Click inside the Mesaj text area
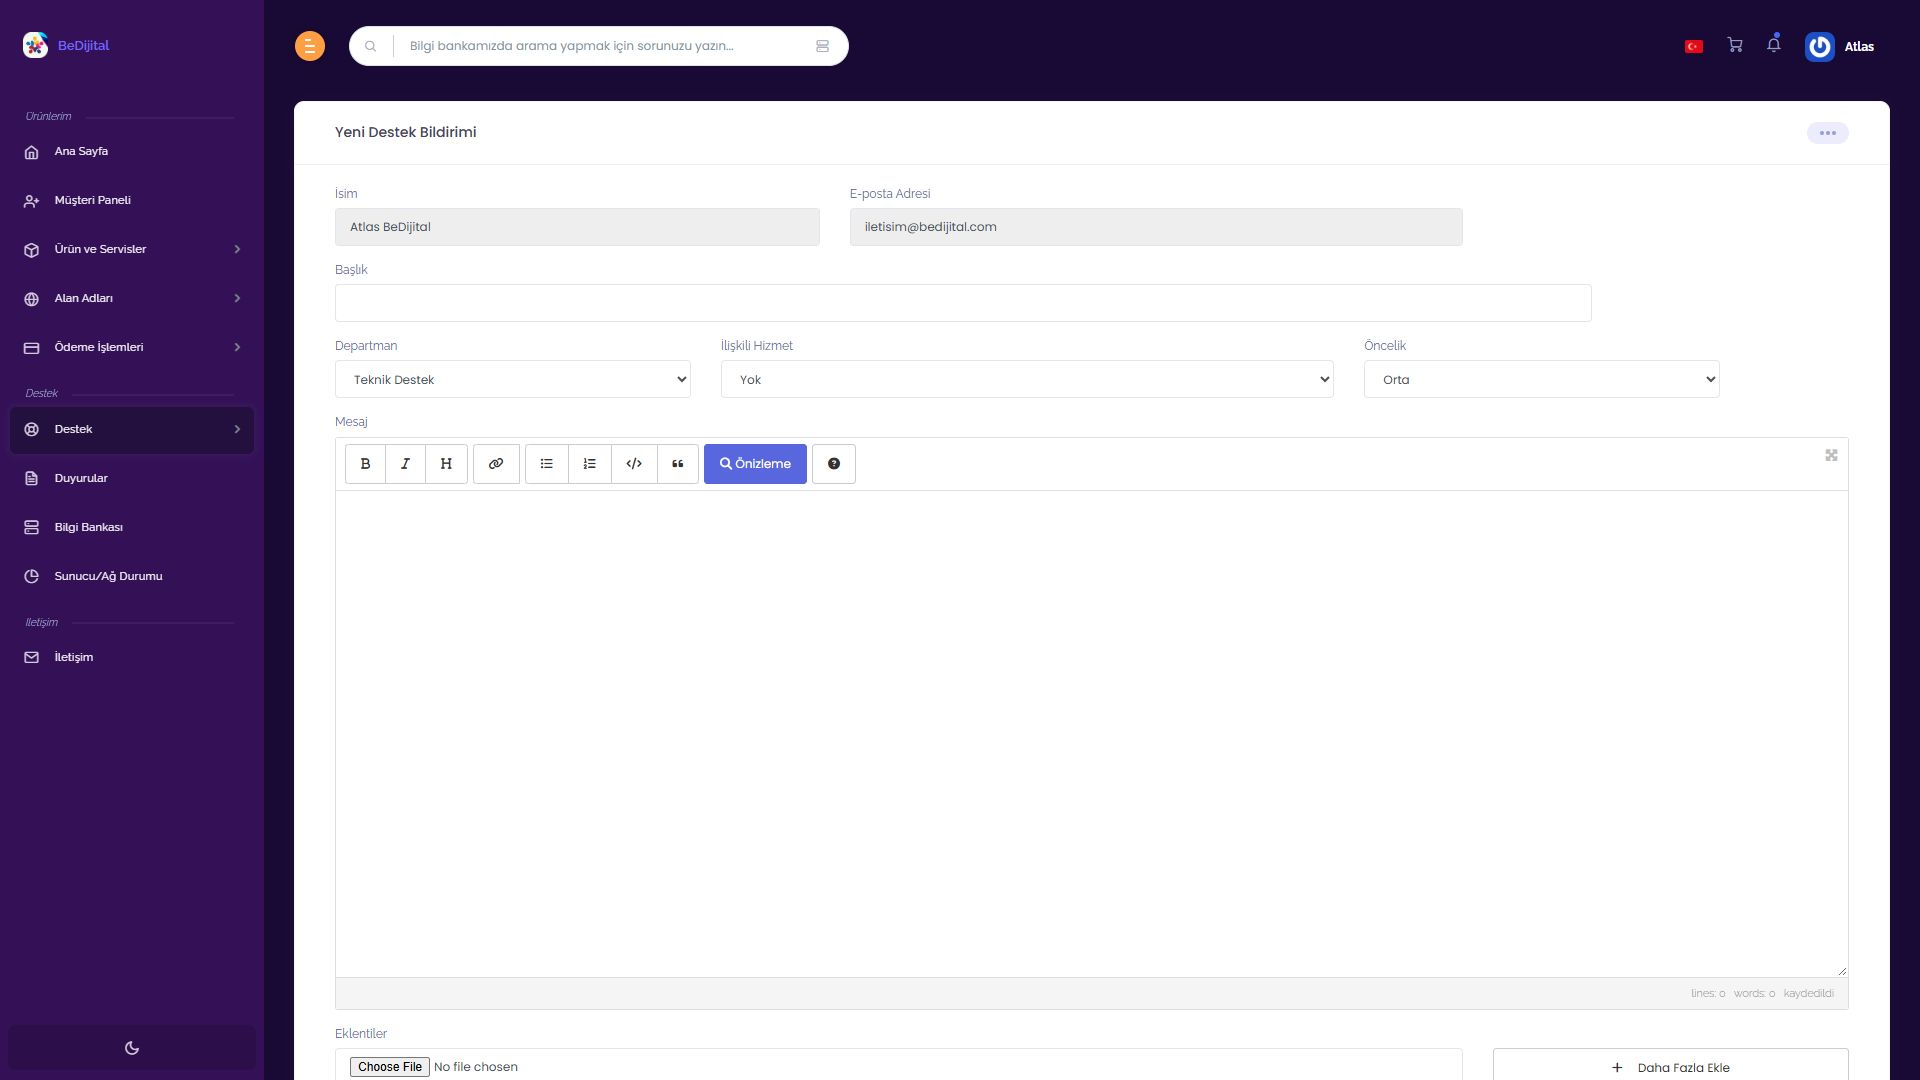The image size is (1920, 1080). [x=1091, y=734]
